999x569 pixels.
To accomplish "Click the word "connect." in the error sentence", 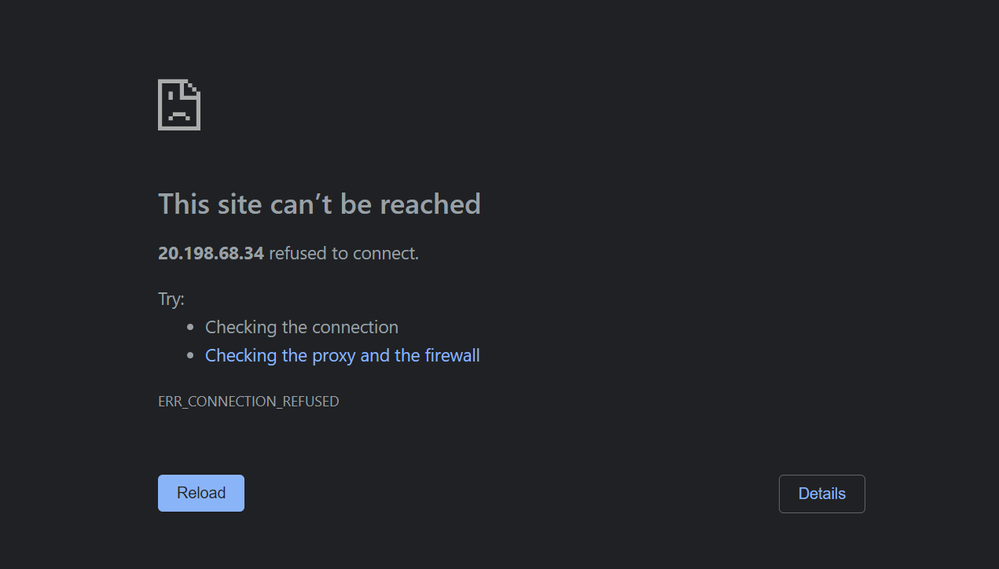I will click(x=387, y=254).
